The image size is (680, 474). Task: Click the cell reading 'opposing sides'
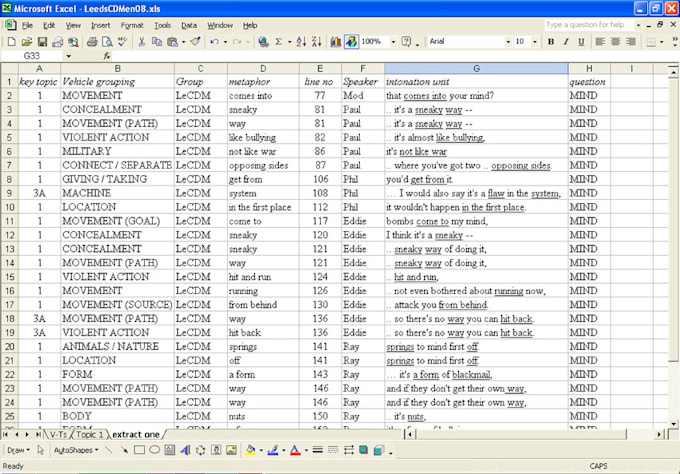(263, 166)
